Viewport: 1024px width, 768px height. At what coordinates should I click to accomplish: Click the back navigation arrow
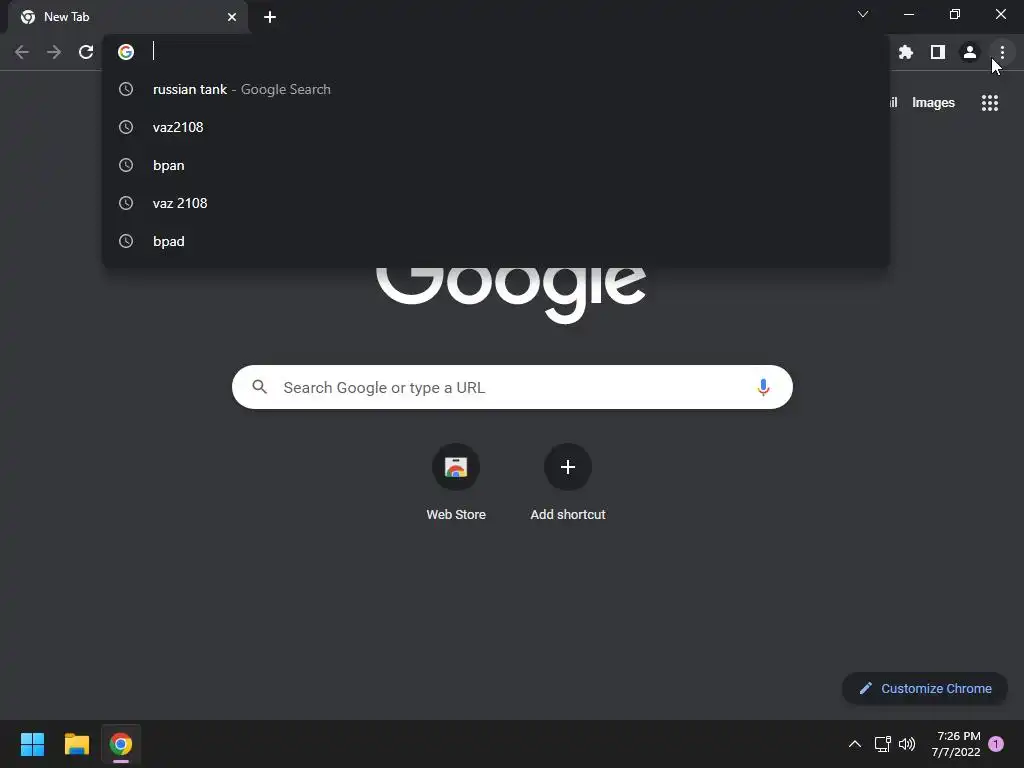[22, 52]
